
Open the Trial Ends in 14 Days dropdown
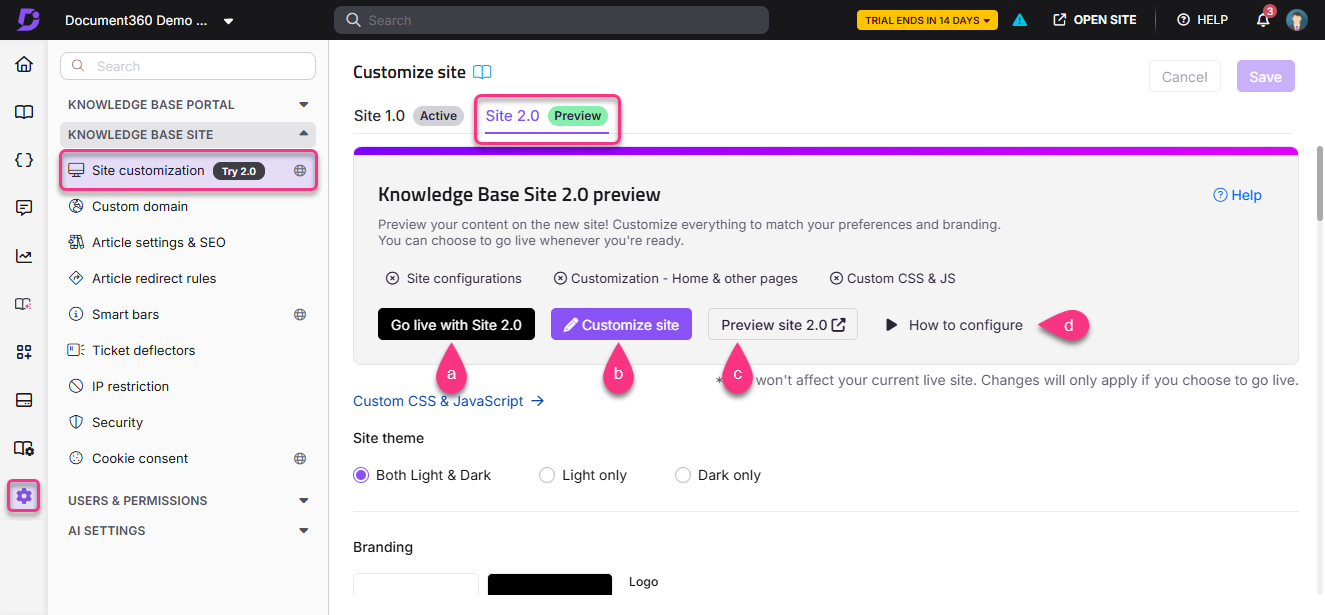(926, 18)
